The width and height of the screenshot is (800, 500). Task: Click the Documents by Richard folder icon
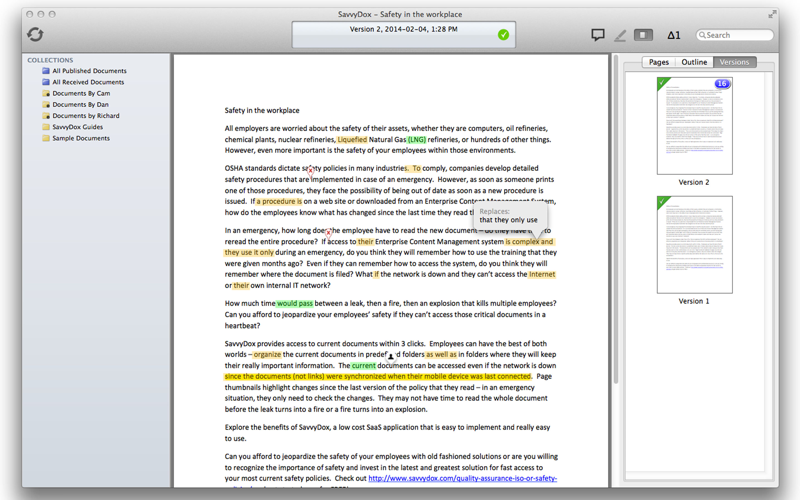[x=46, y=115]
